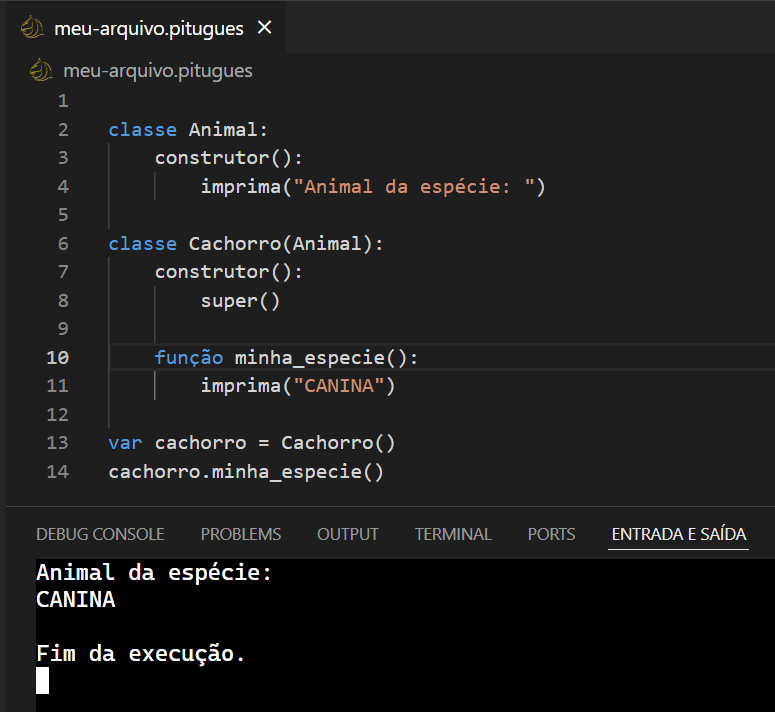Select the meu-arquivo.pitugues editor tab

[146, 27]
